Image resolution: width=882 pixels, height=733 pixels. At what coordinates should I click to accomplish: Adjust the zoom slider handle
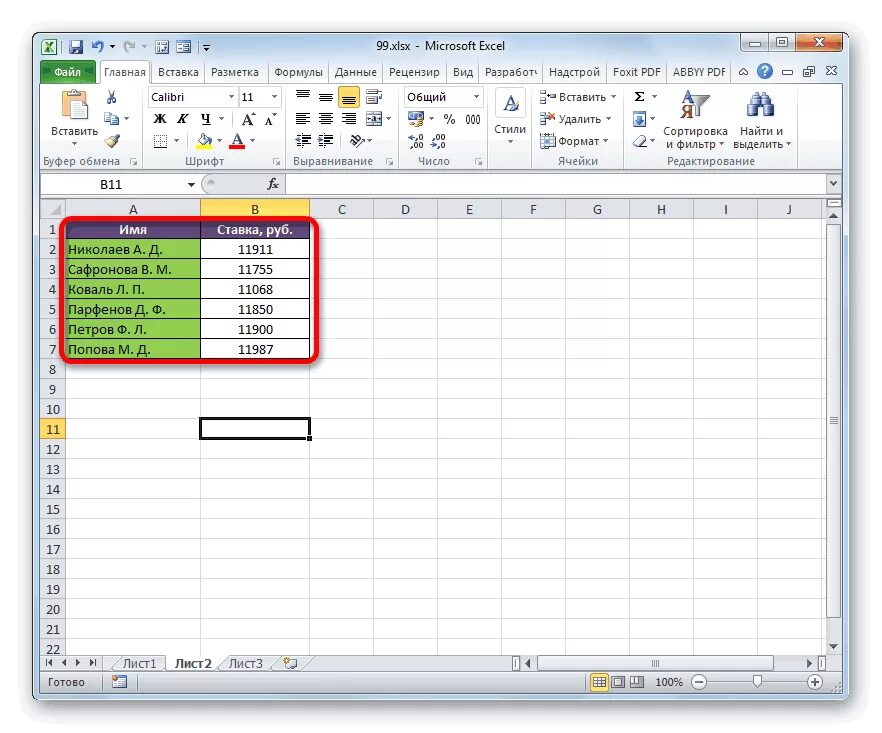tap(757, 682)
